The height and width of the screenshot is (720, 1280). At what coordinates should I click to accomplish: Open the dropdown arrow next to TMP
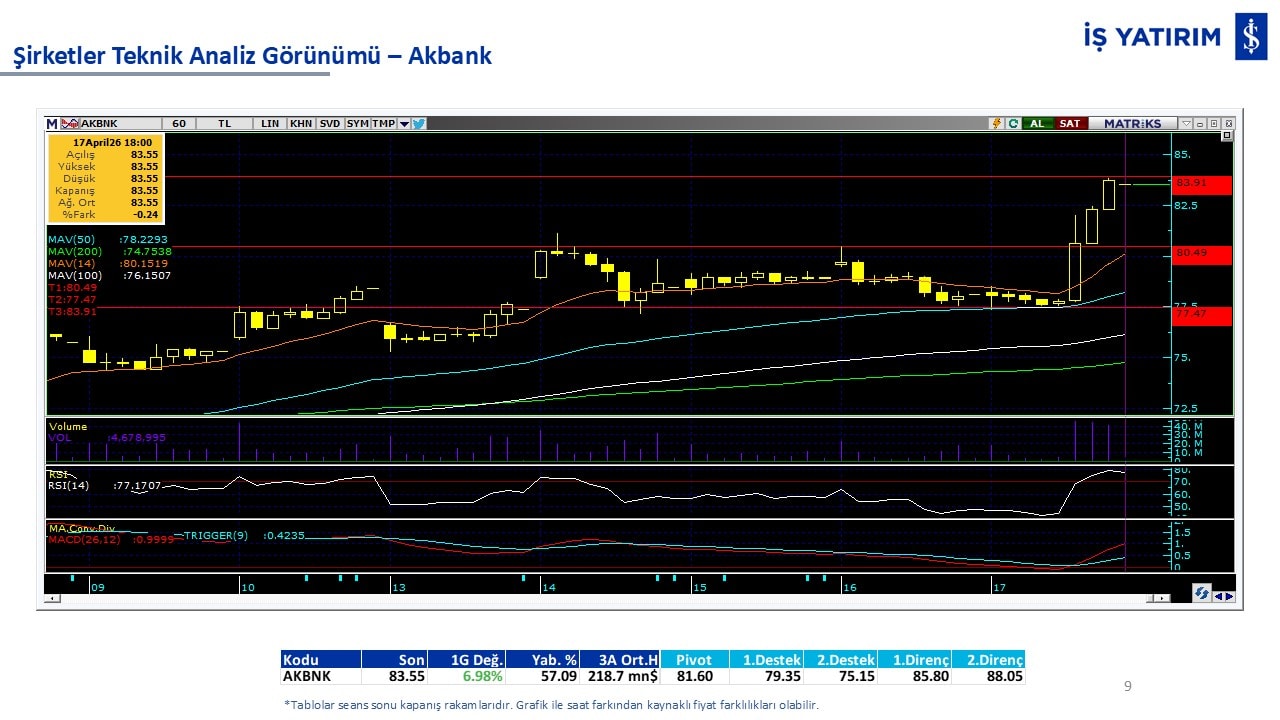tap(404, 124)
